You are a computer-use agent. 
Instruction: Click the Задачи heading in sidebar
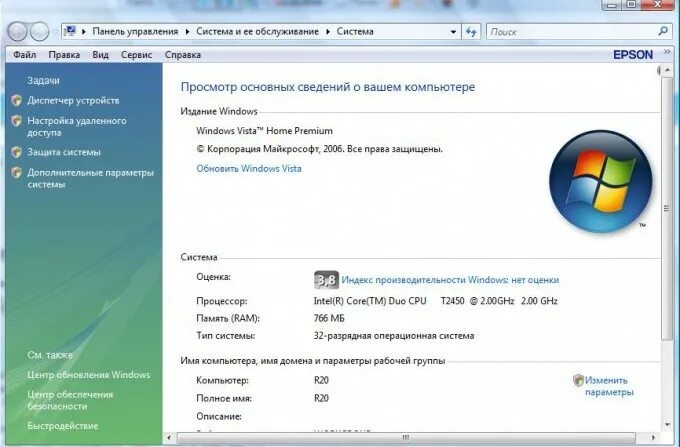coord(43,81)
